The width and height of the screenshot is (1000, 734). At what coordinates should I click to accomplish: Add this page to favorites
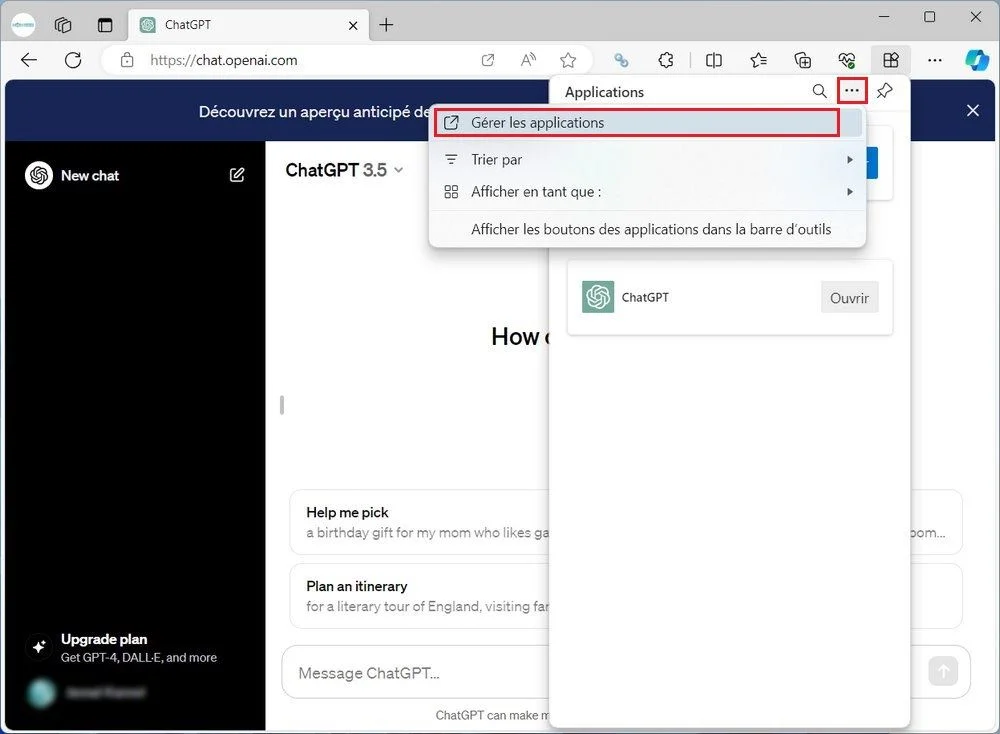point(568,60)
